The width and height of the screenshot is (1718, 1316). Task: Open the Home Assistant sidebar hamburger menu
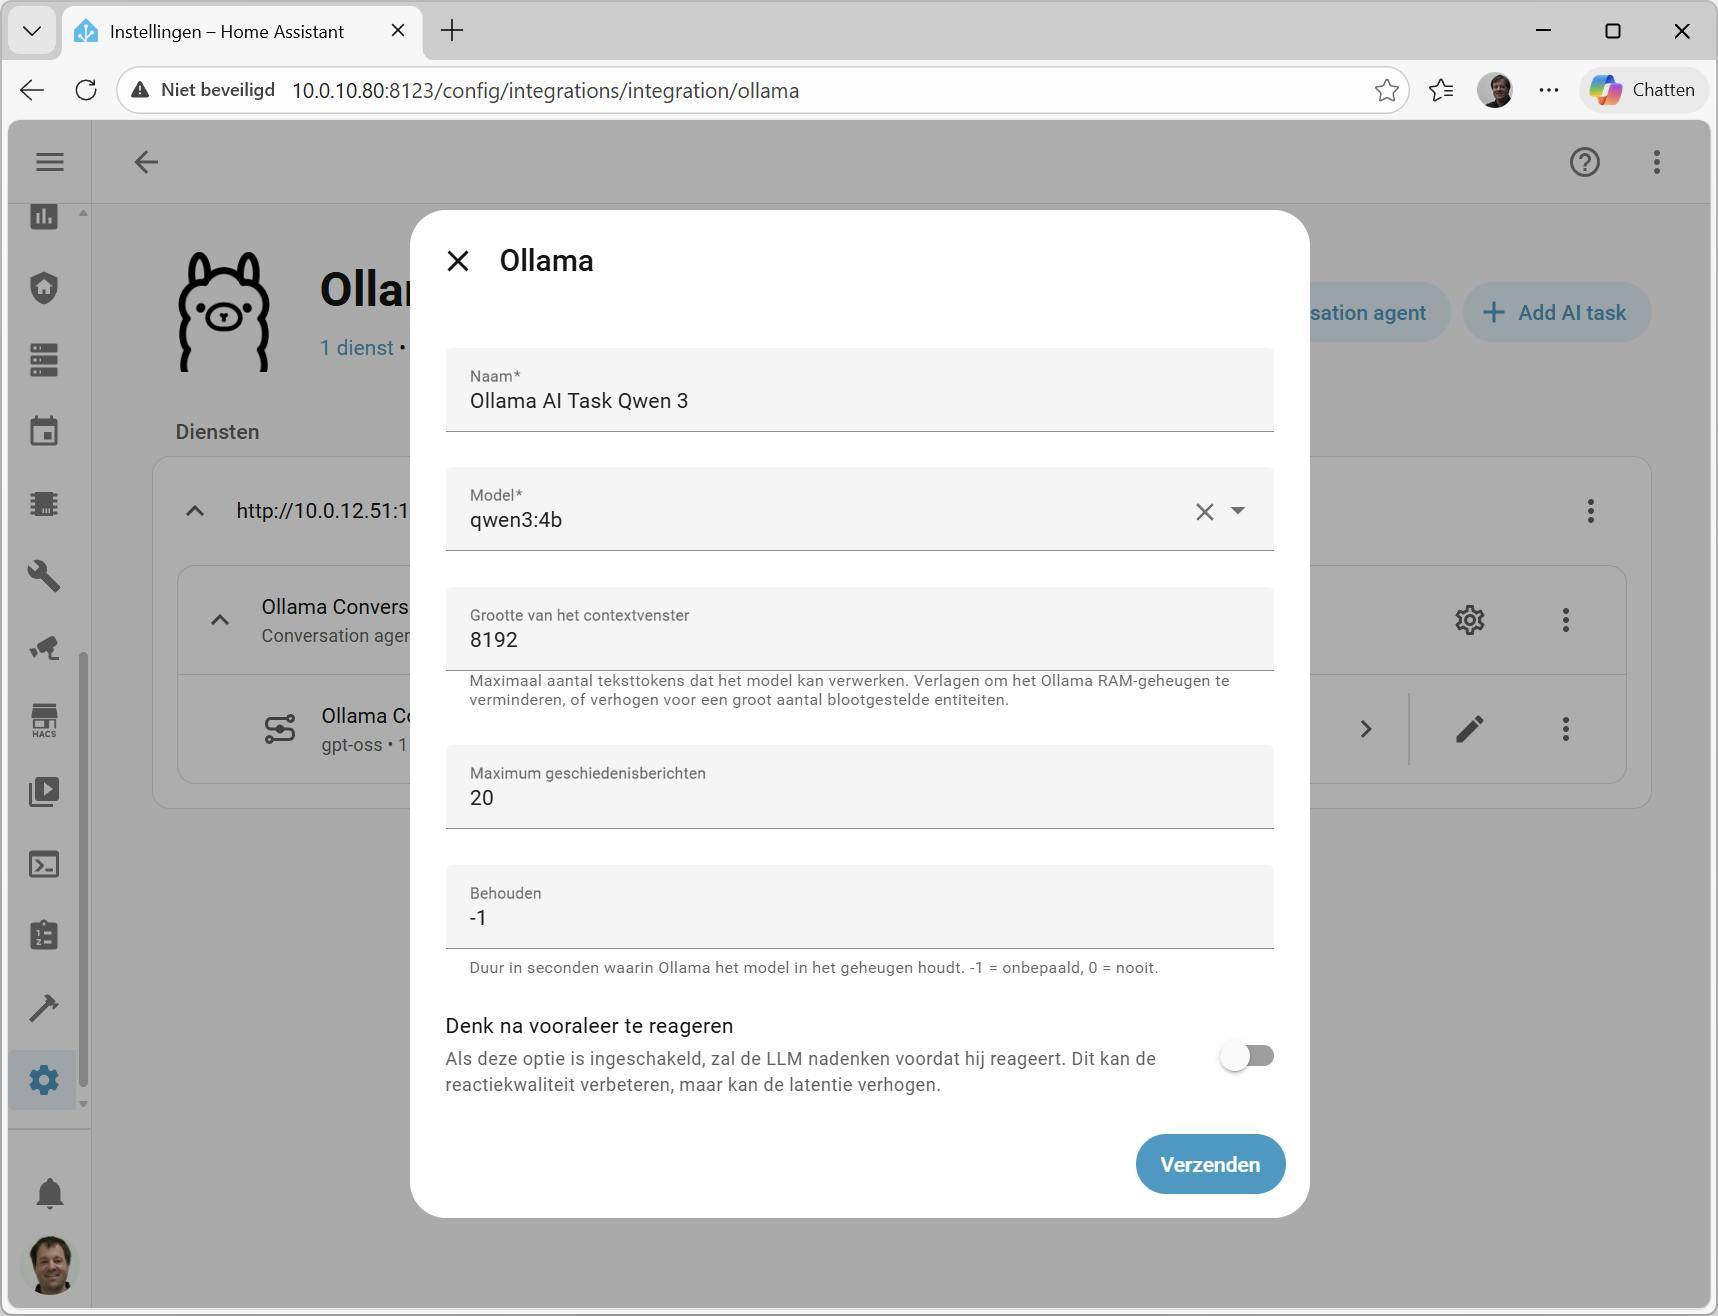pyautogui.click(x=50, y=162)
